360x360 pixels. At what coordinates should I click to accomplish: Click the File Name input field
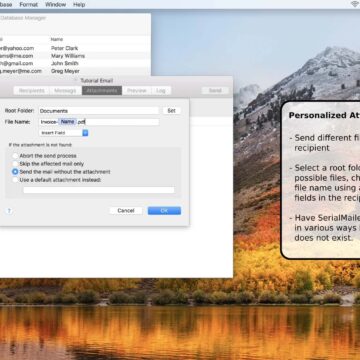pyautogui.click(x=99, y=122)
